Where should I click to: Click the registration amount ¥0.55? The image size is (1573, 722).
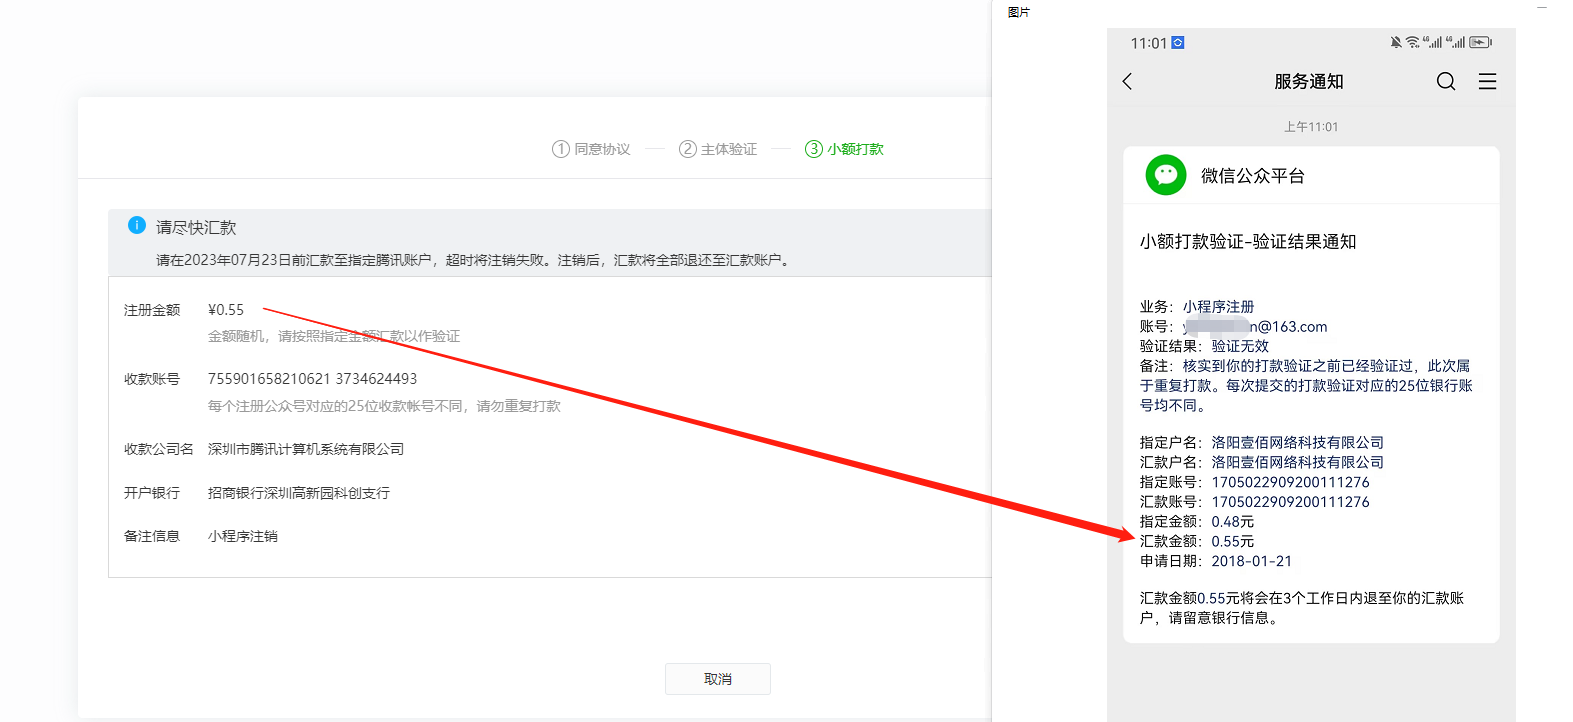[x=226, y=310]
